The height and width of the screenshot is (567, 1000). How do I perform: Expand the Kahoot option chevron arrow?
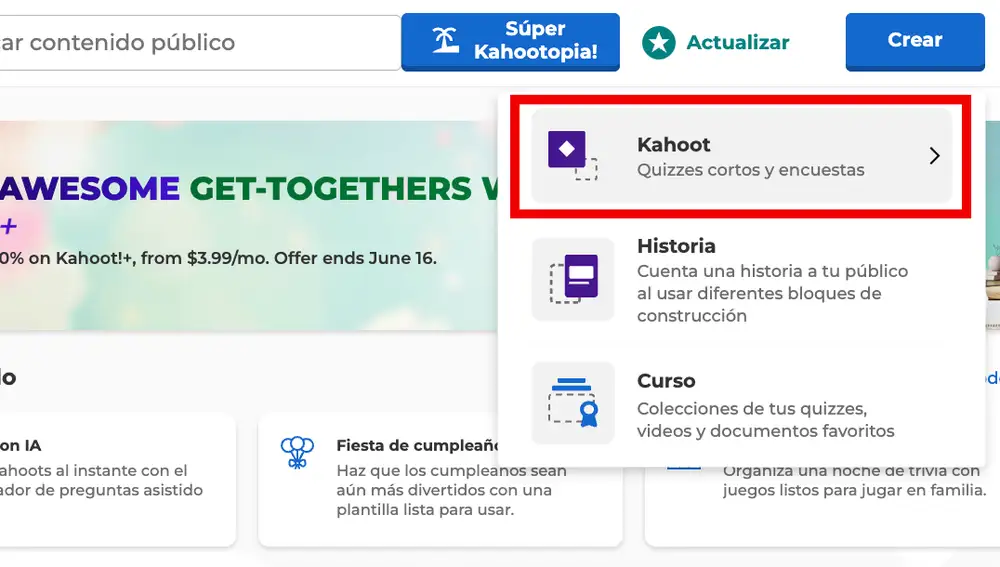pyautogui.click(x=934, y=156)
